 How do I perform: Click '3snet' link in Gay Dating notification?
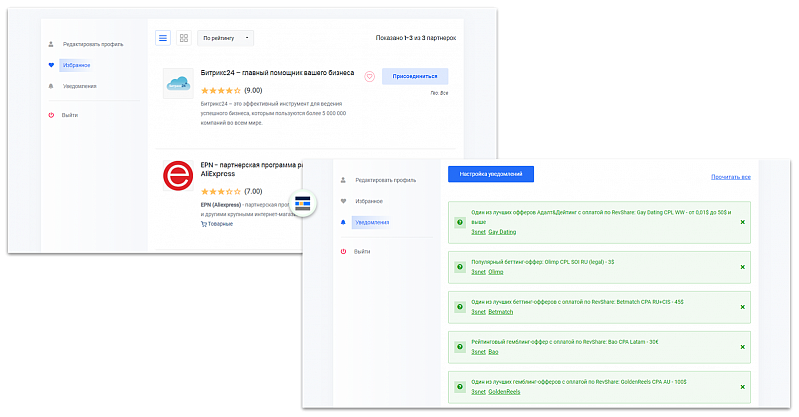click(478, 232)
